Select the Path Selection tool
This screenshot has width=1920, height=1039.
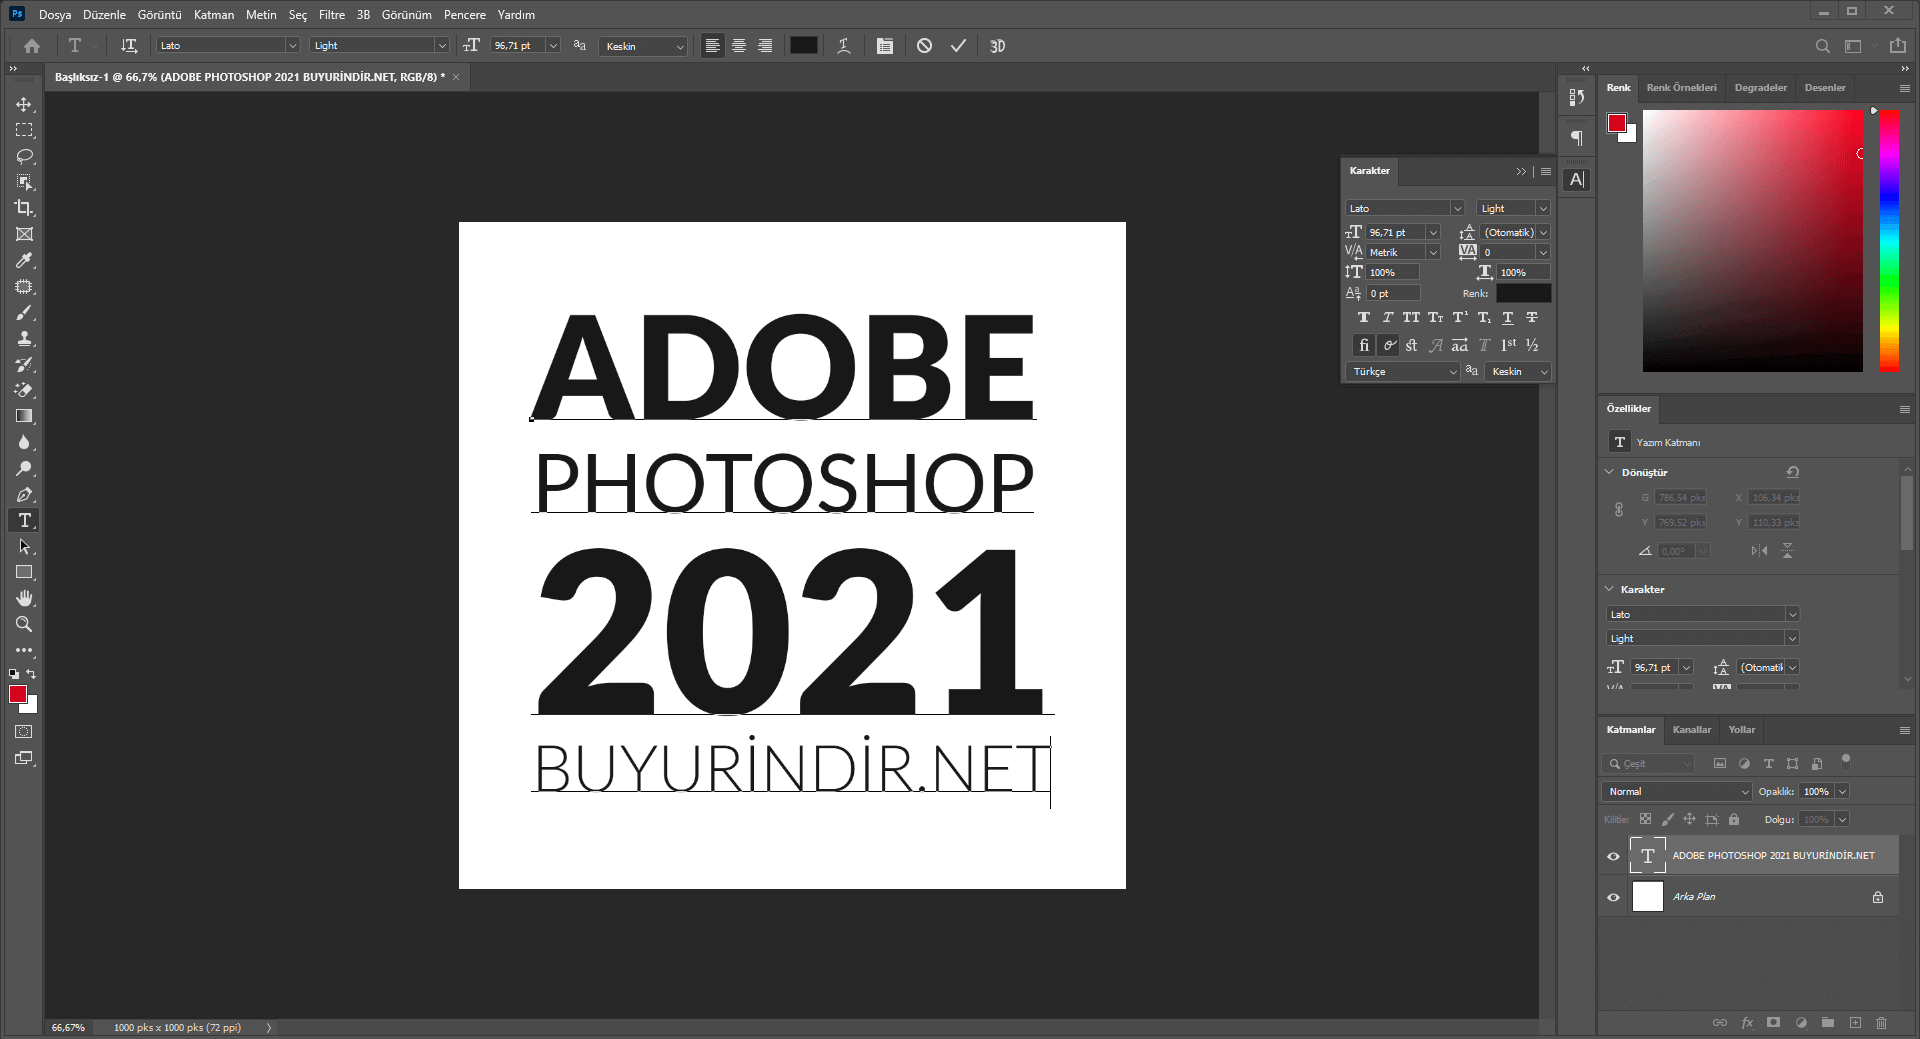click(x=24, y=546)
